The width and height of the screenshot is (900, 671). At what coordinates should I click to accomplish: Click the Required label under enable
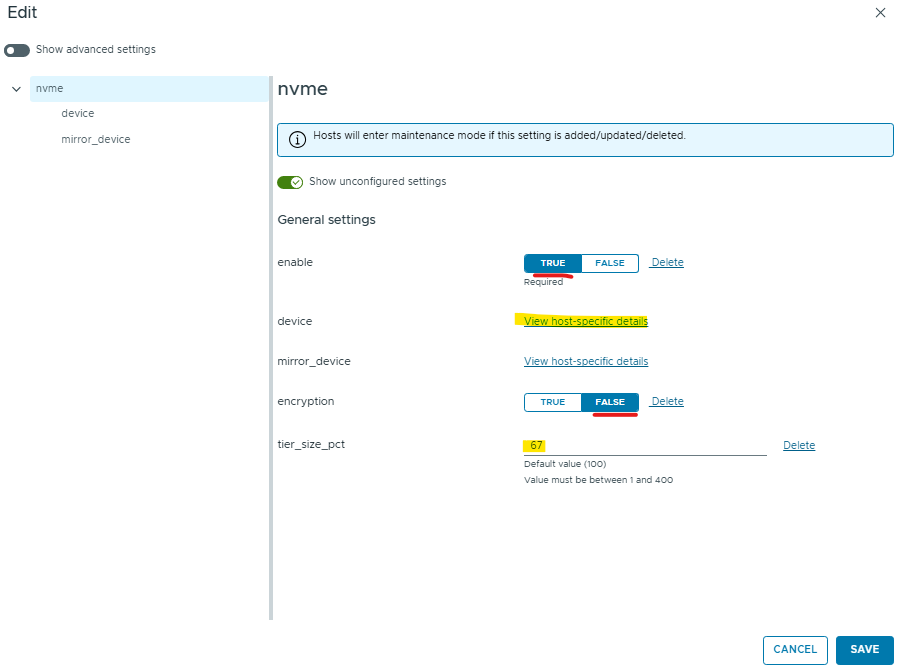coord(543,282)
